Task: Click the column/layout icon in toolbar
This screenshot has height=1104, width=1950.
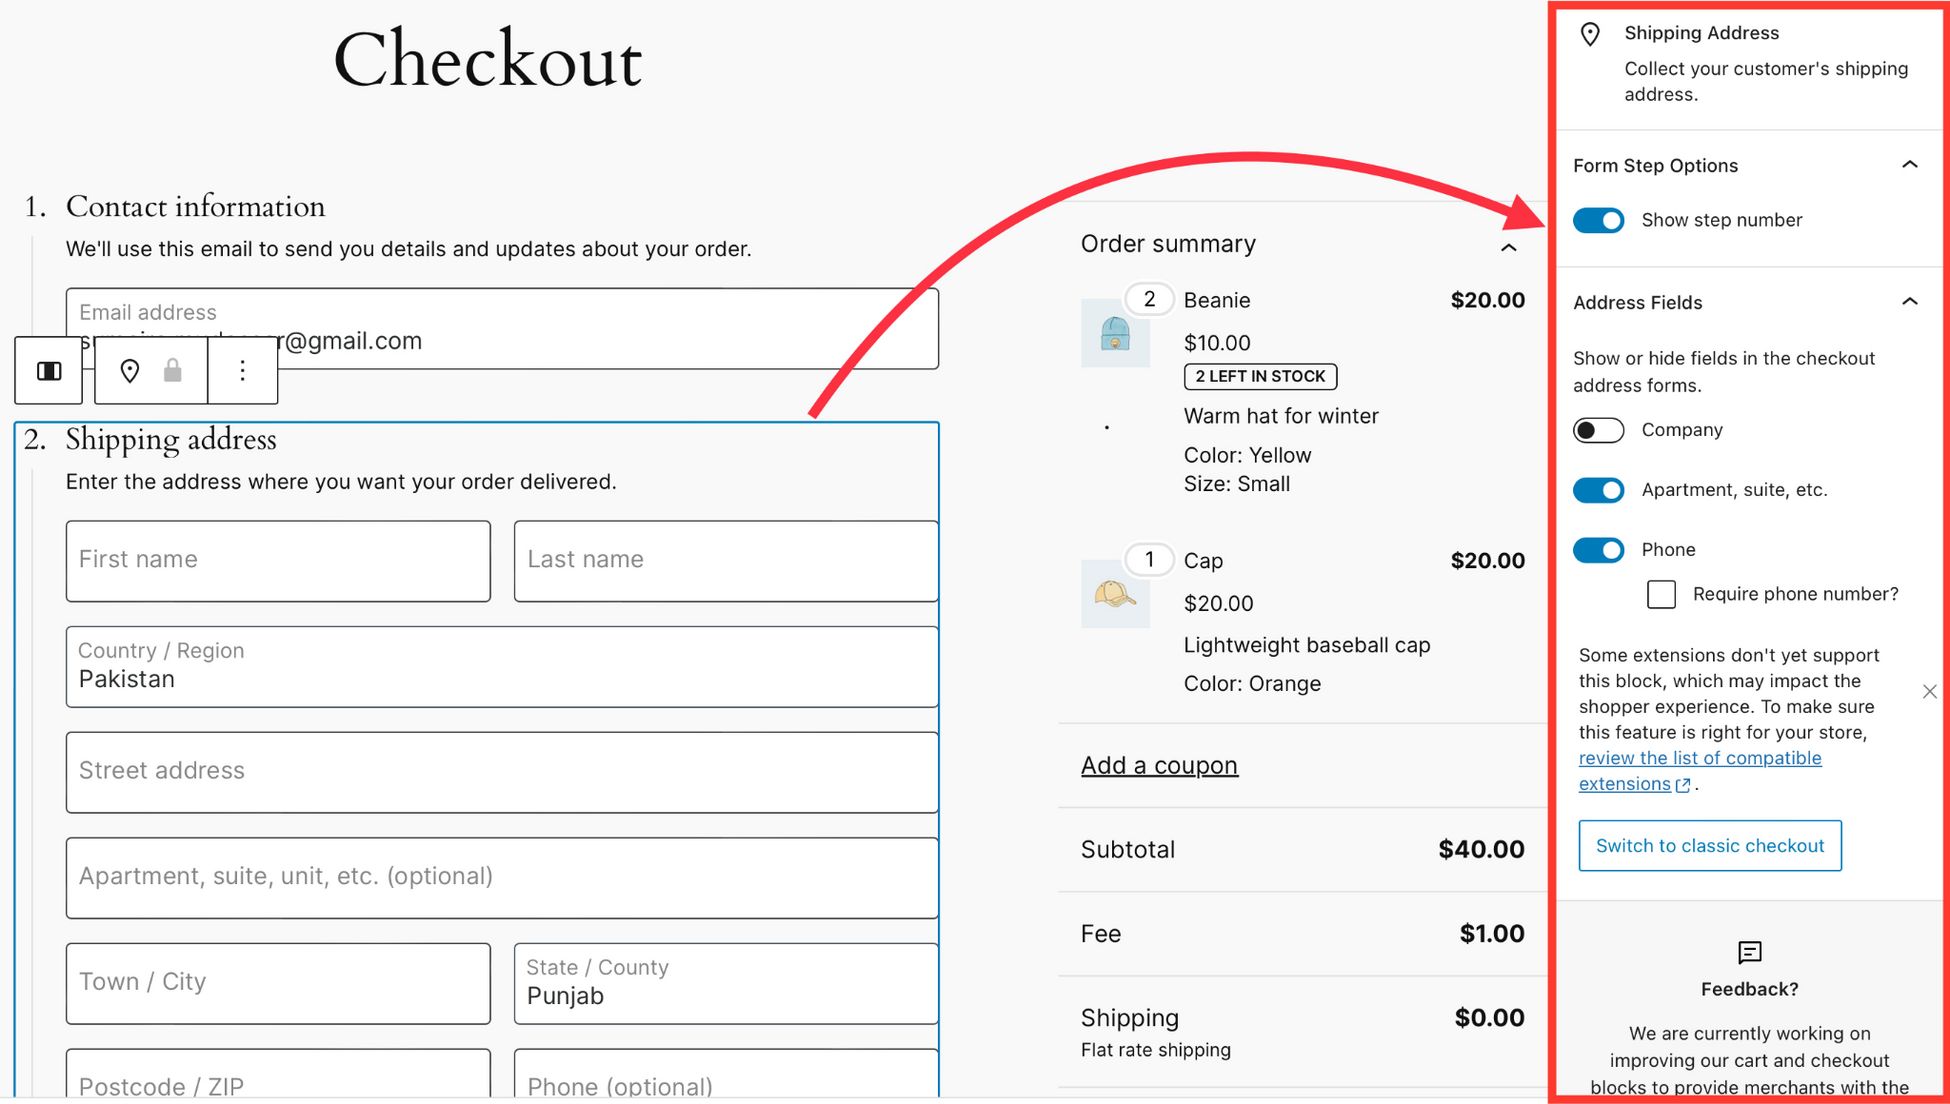Action: (51, 370)
